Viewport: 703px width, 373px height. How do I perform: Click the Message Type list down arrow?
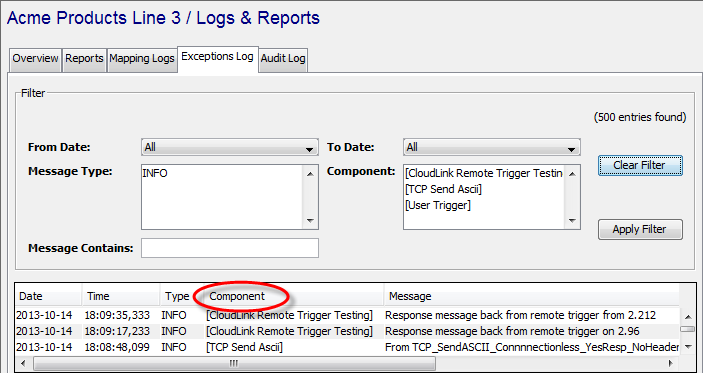310,220
